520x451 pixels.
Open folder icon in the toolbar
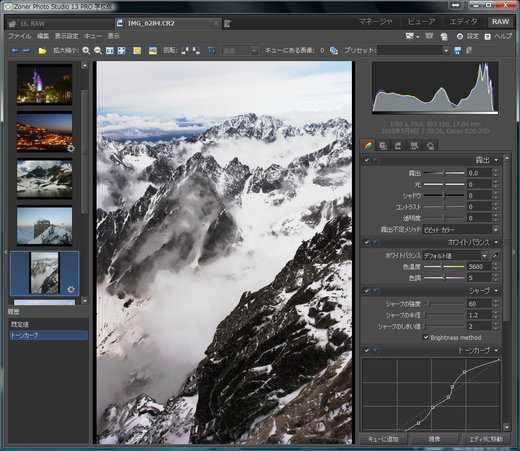point(42,51)
